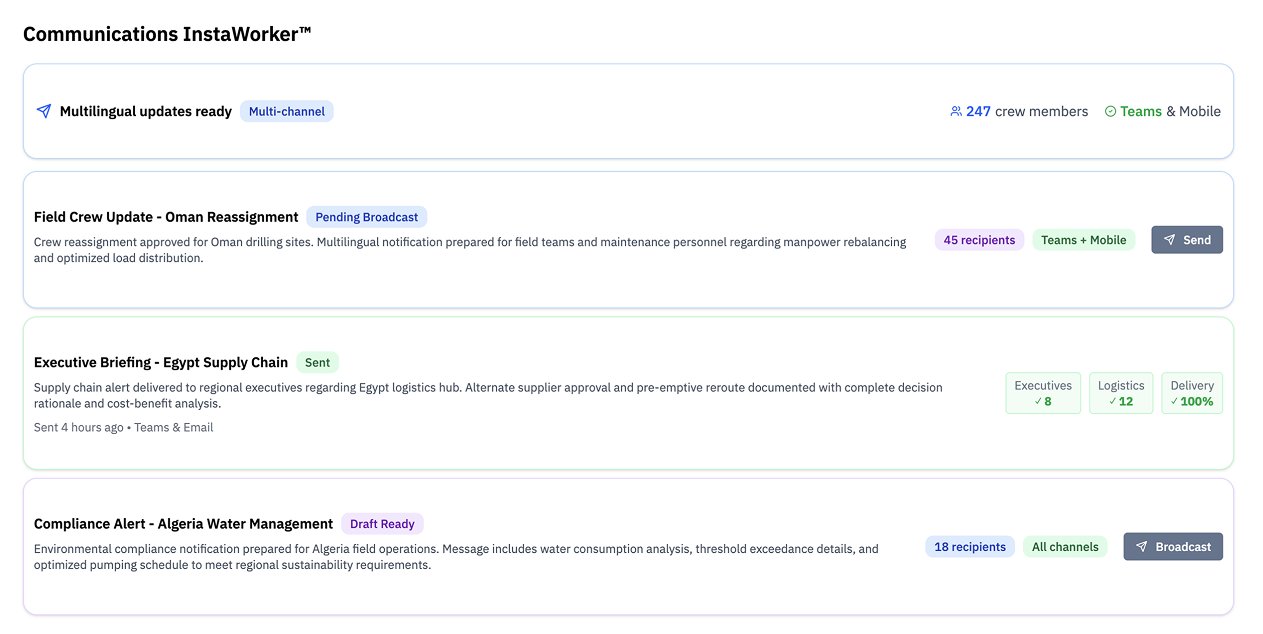Open the Delivery 100% stat box
Viewport: 1263px width, 634px height.
[1191, 393]
